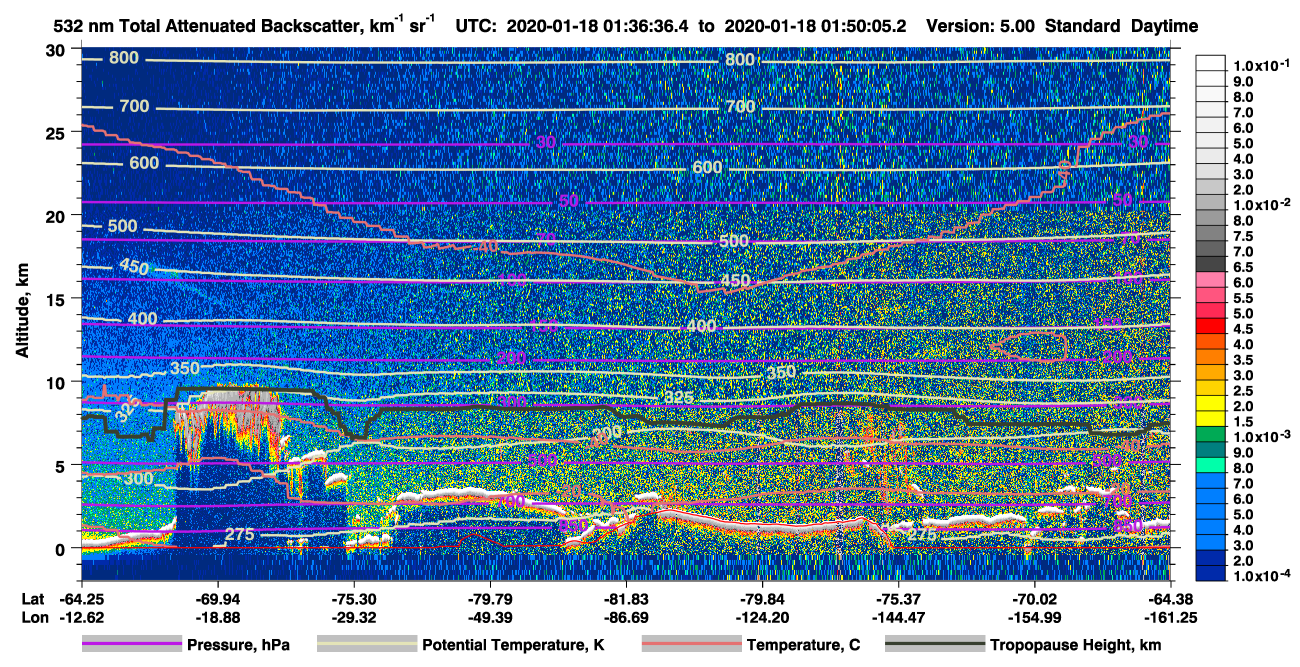
Task: Click the latitude value '-75.30'
Action: pos(353,599)
